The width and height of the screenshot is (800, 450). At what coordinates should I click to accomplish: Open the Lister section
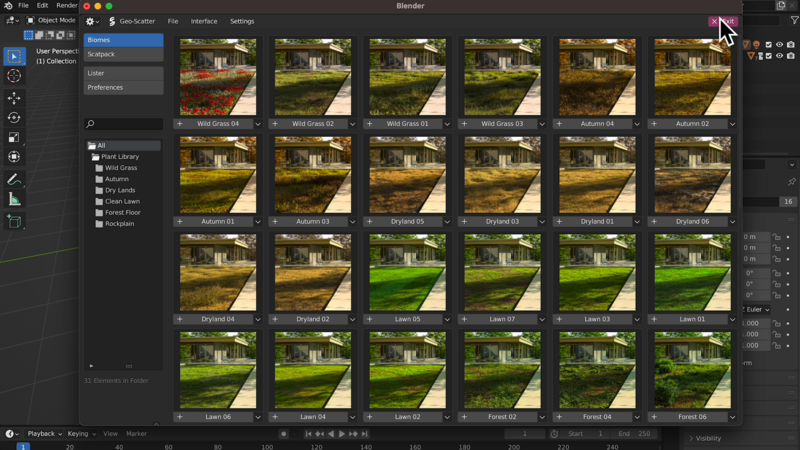coord(123,73)
